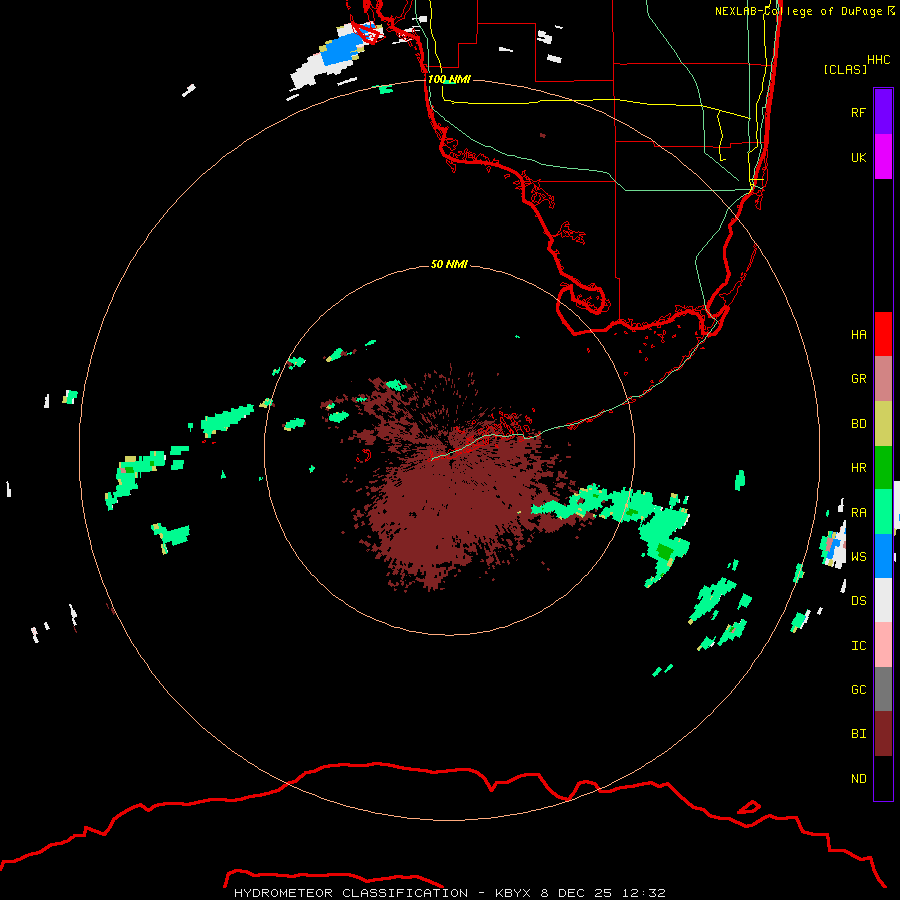900x900 pixels.
Task: Click the 'UK' legend label
Action: (858, 157)
